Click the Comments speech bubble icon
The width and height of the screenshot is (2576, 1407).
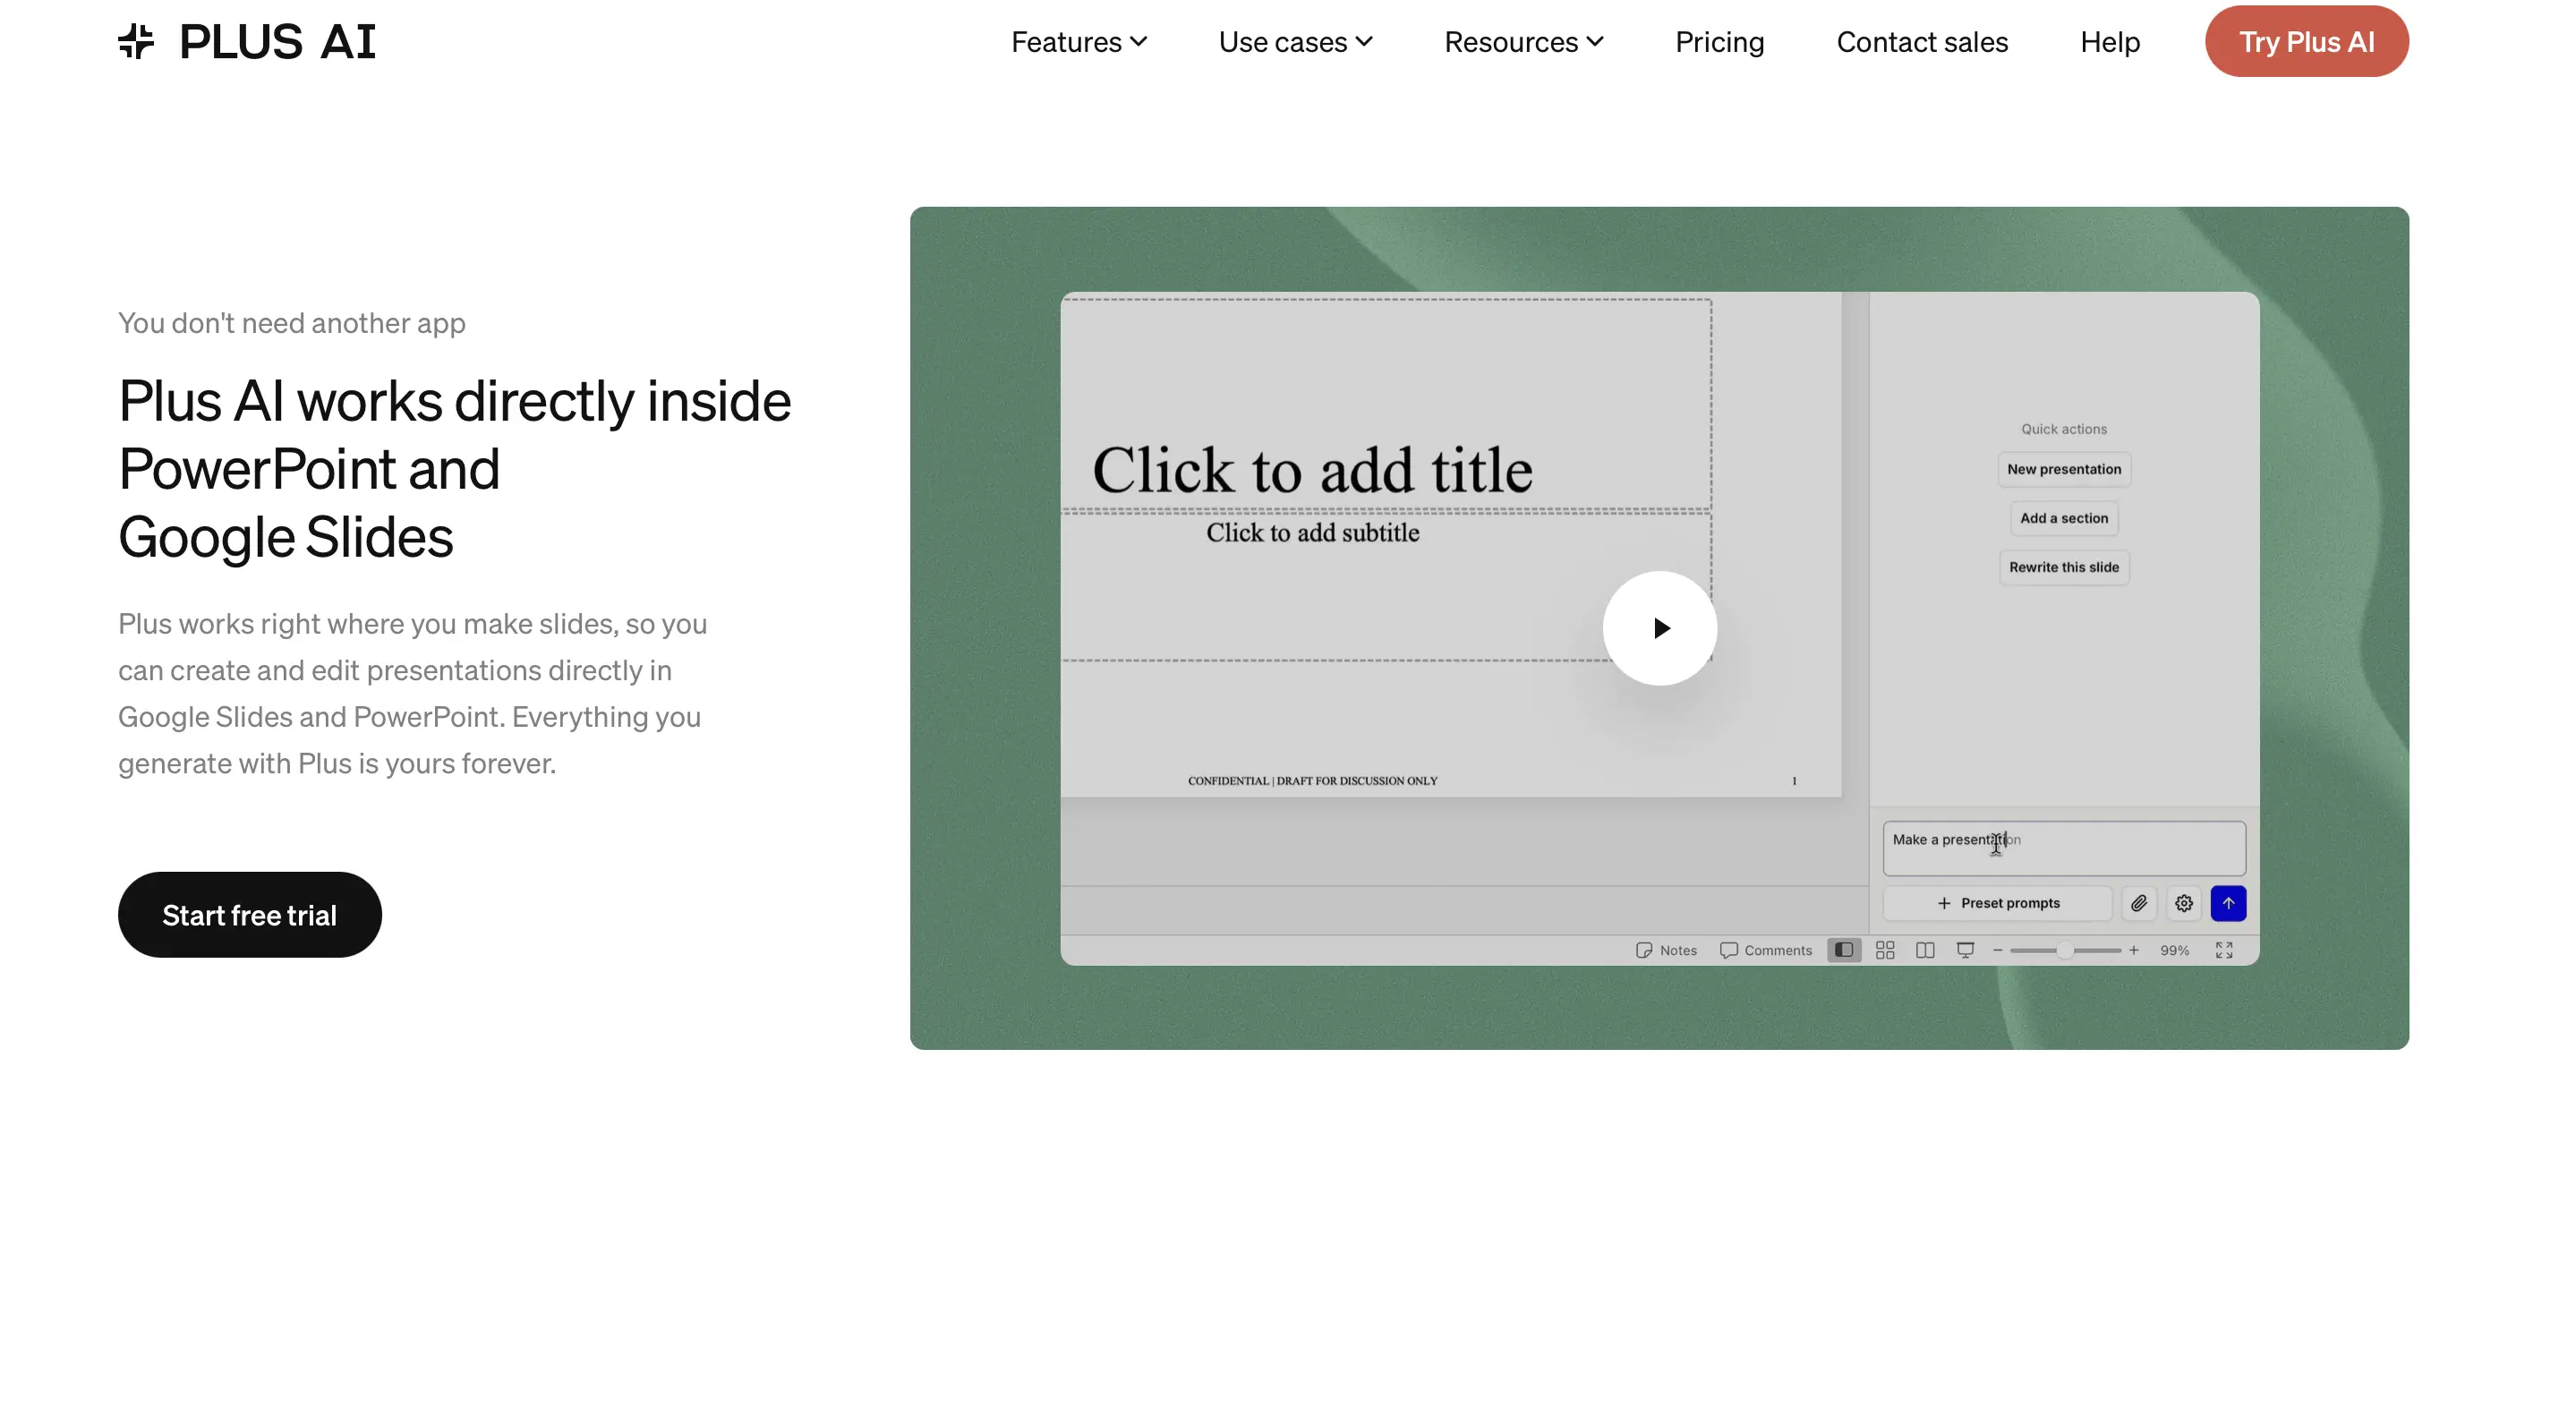click(1728, 950)
